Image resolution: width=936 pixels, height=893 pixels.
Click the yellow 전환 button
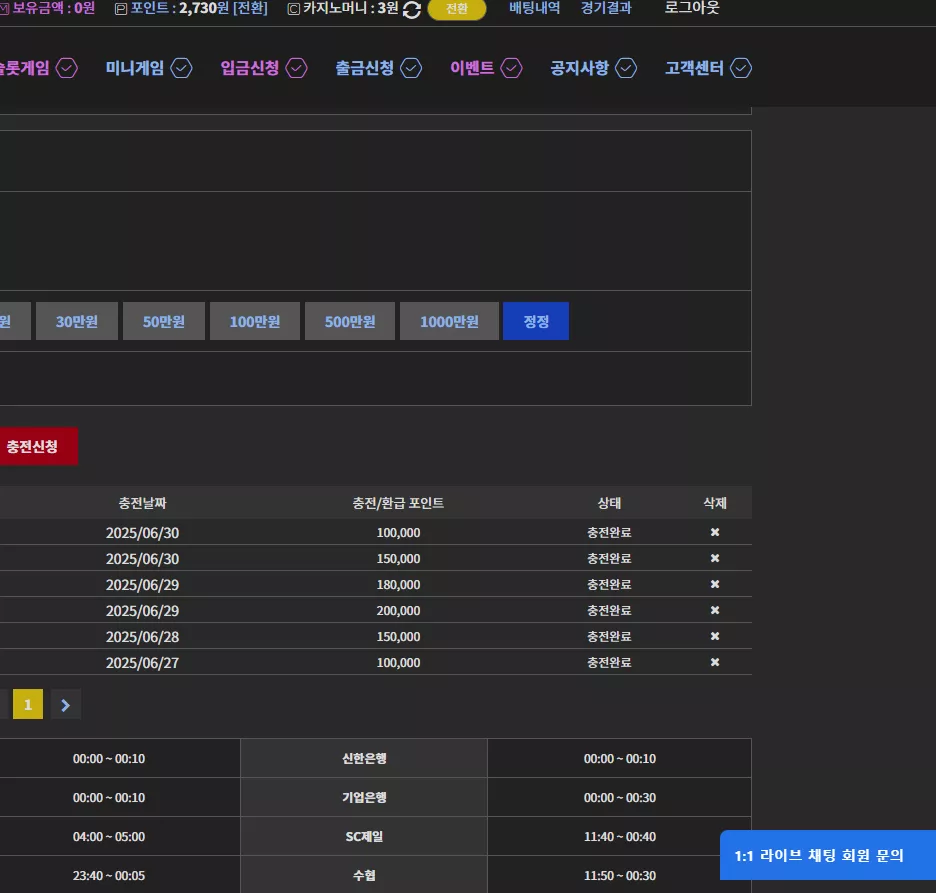457,9
